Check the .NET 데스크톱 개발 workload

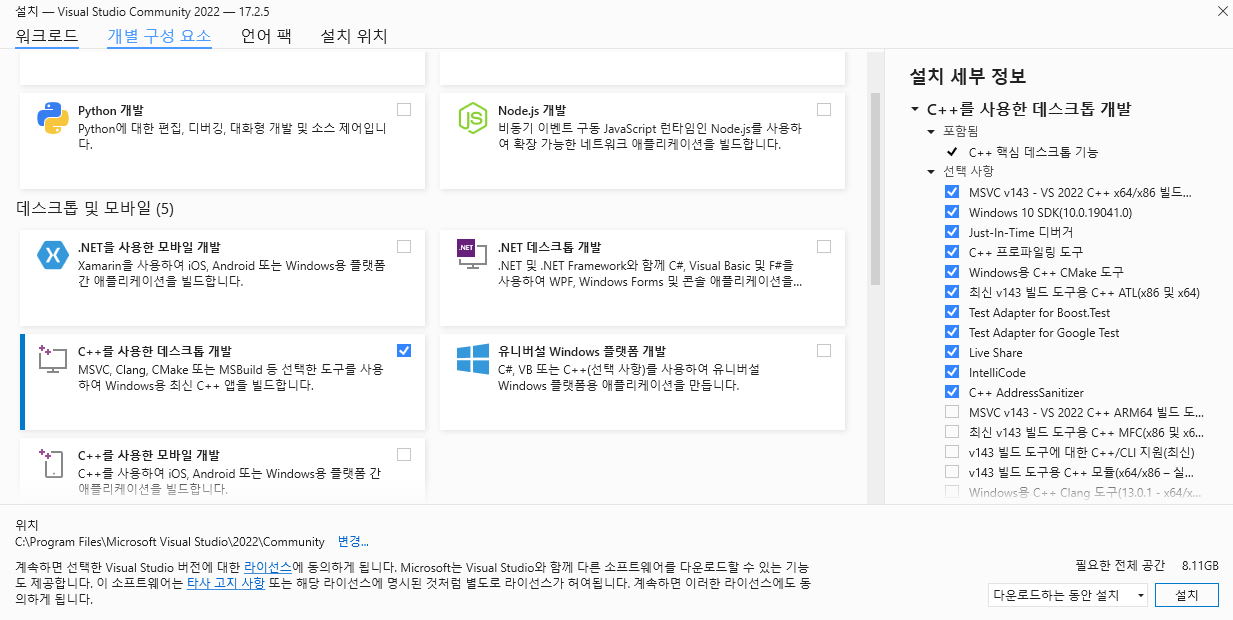point(824,246)
